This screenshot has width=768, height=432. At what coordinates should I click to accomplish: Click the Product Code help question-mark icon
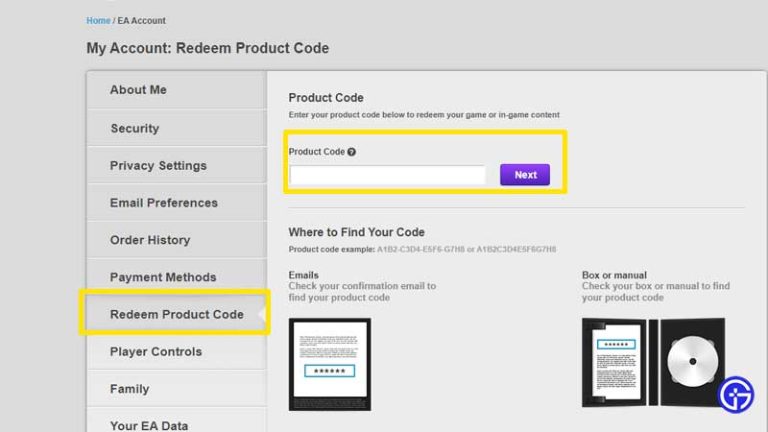tap(352, 152)
